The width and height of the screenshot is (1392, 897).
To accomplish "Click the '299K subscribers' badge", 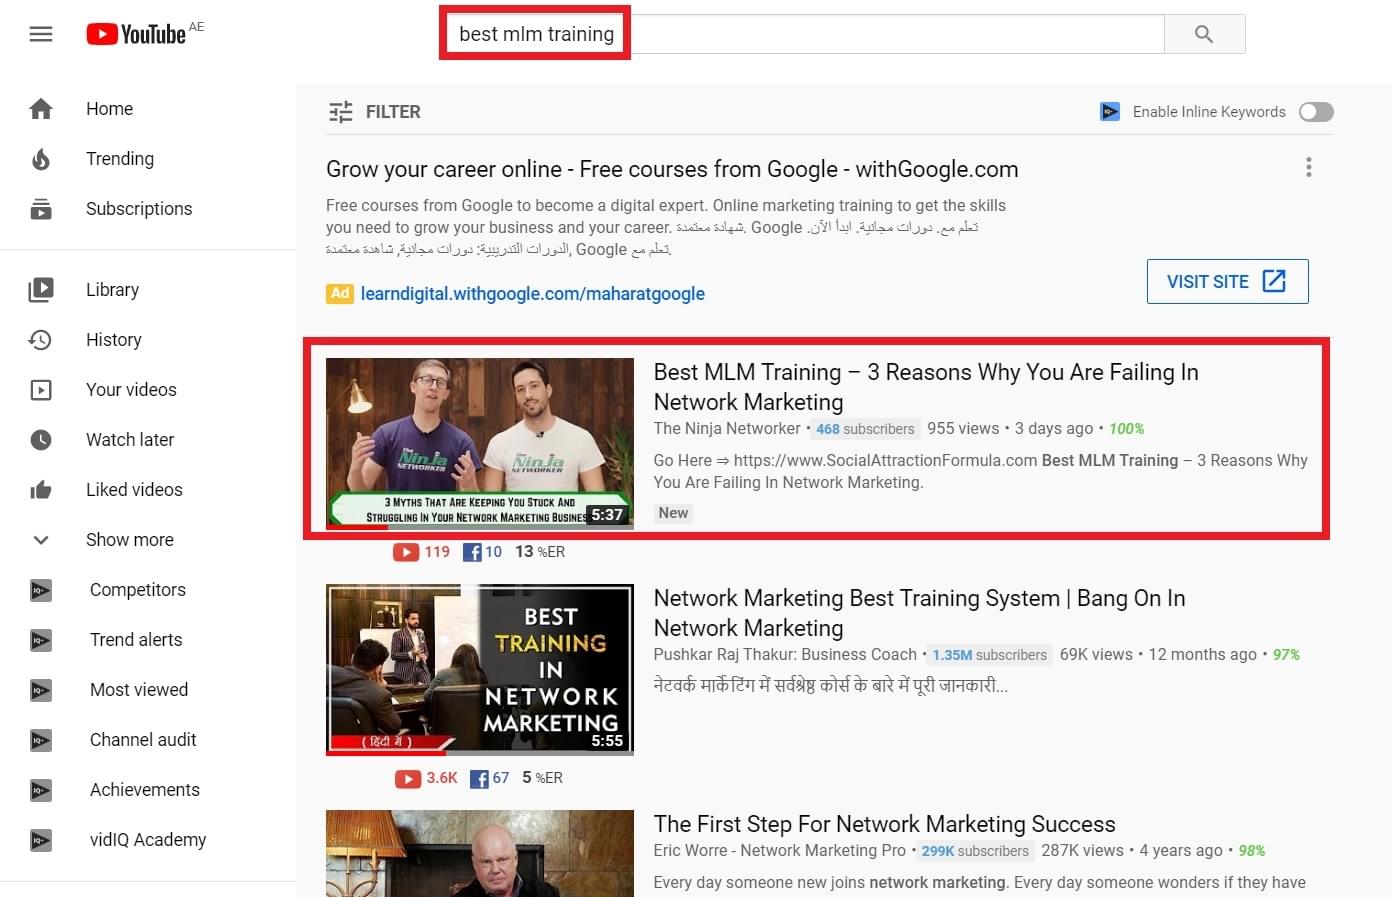I will (x=975, y=851).
